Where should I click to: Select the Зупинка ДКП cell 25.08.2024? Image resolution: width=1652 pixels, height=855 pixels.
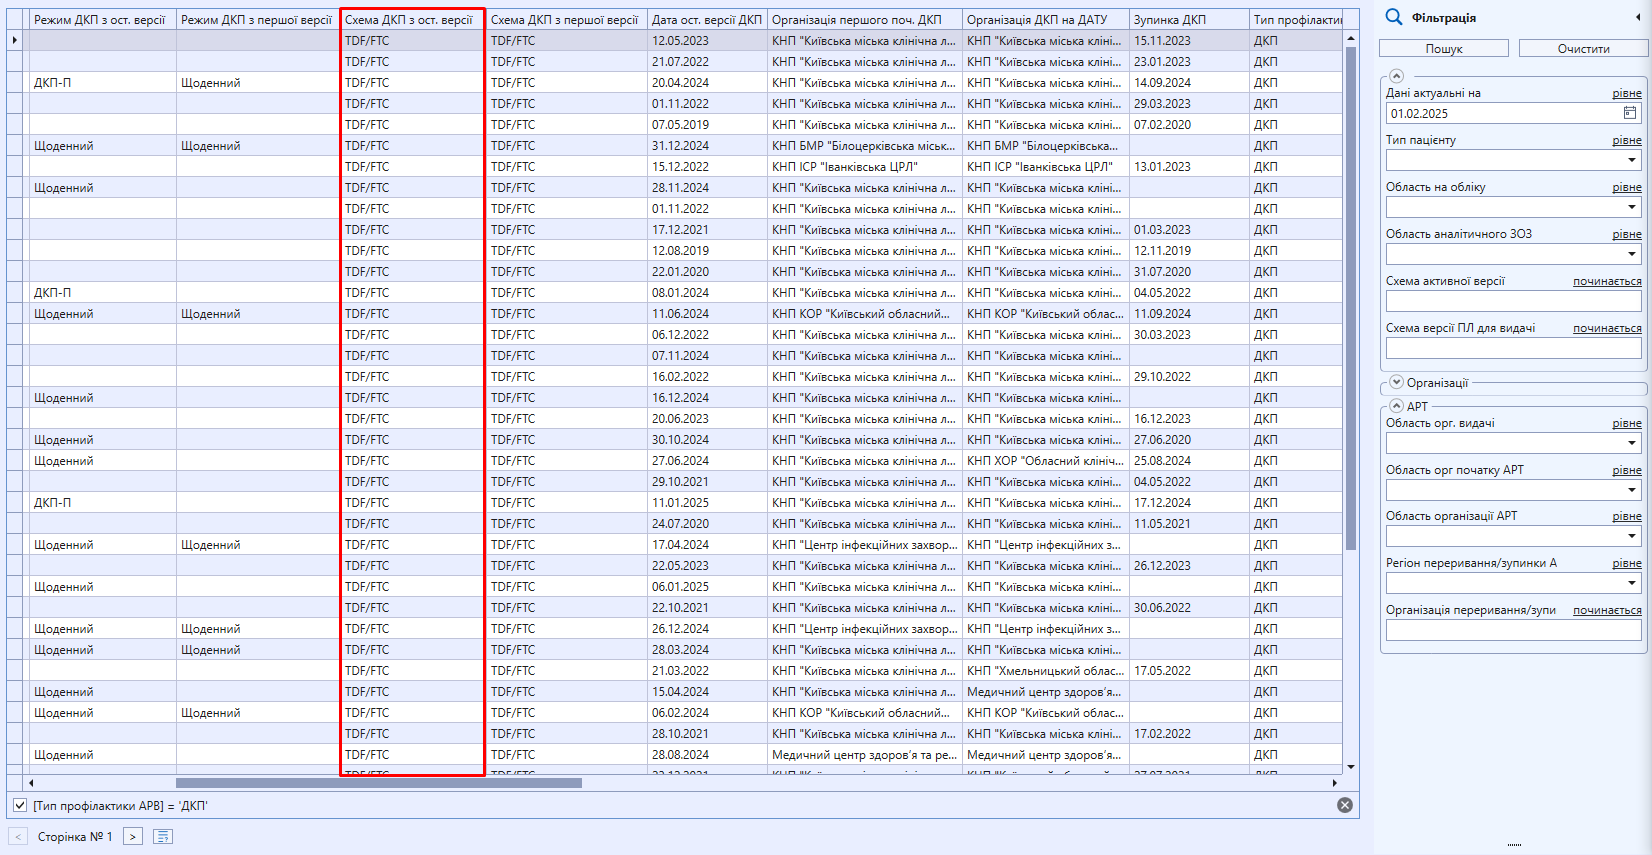pyautogui.click(x=1189, y=461)
